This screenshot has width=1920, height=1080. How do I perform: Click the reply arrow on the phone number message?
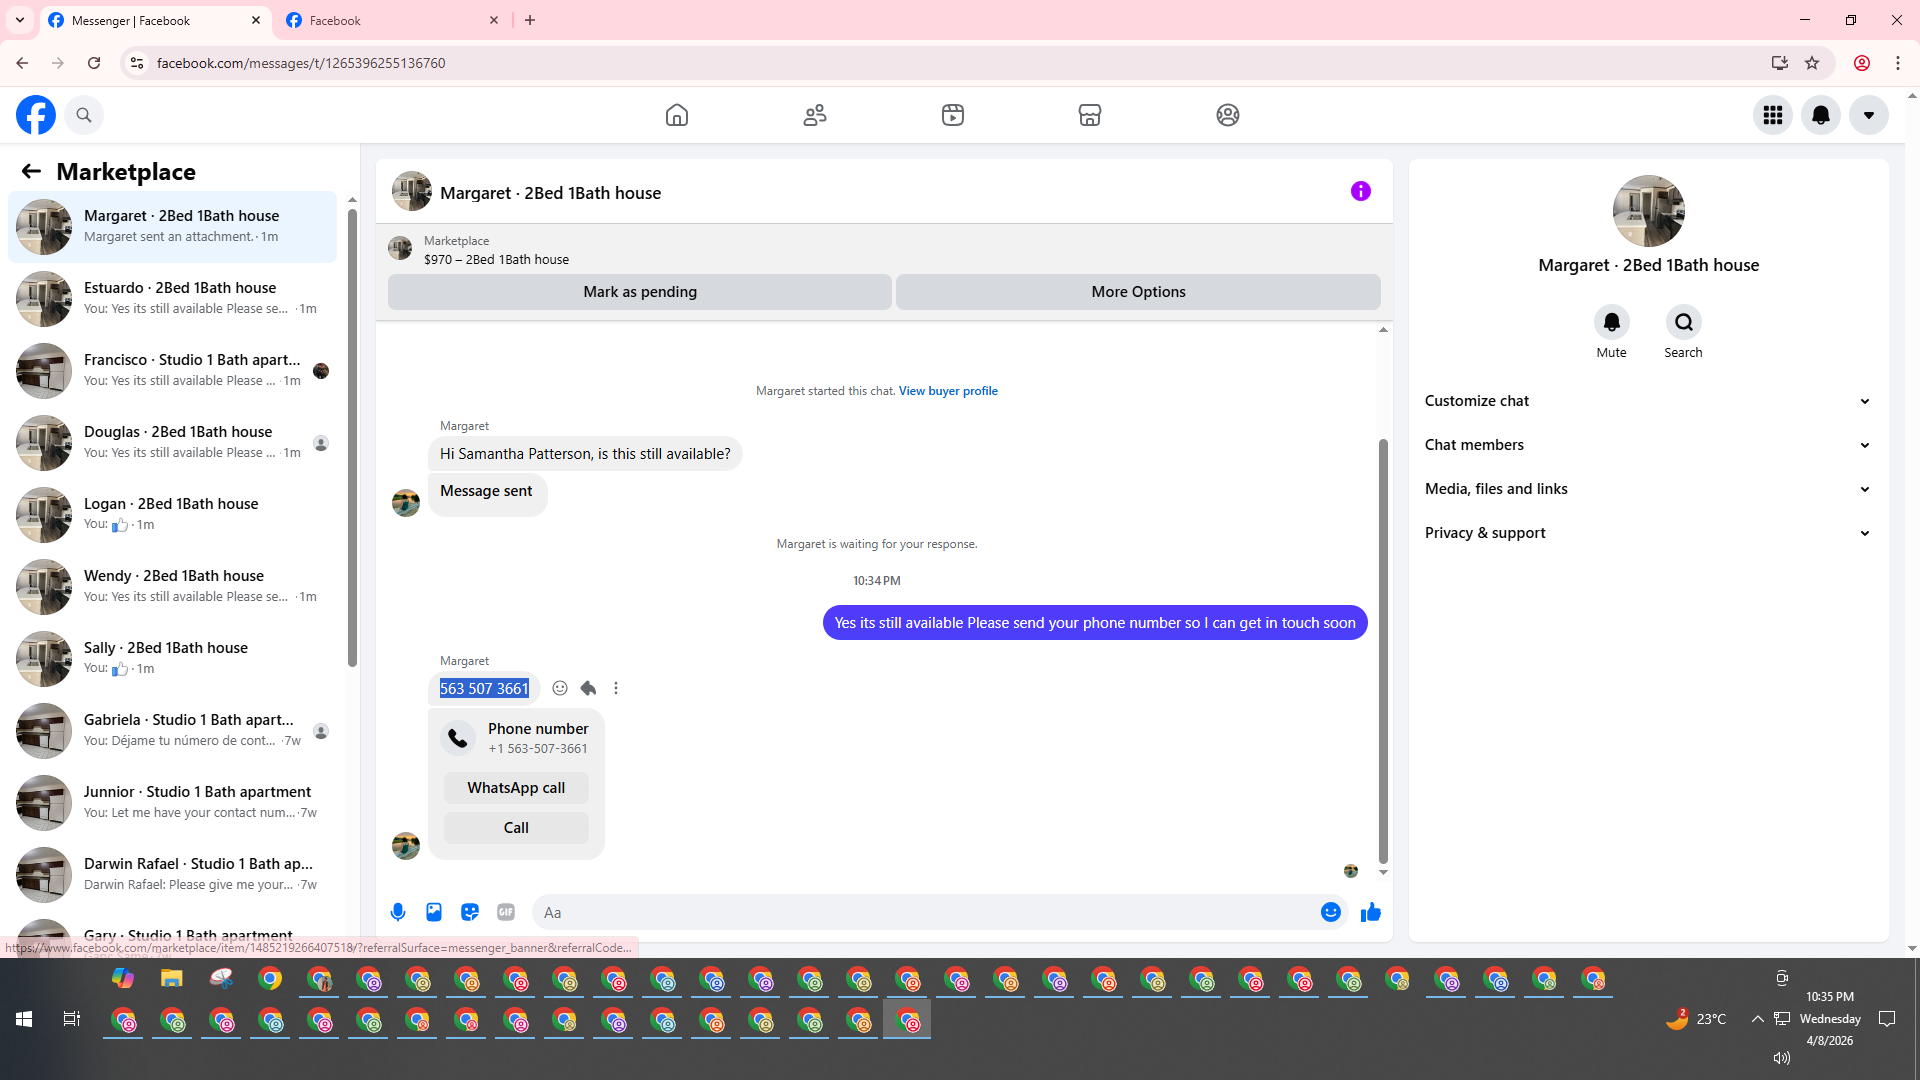click(588, 688)
